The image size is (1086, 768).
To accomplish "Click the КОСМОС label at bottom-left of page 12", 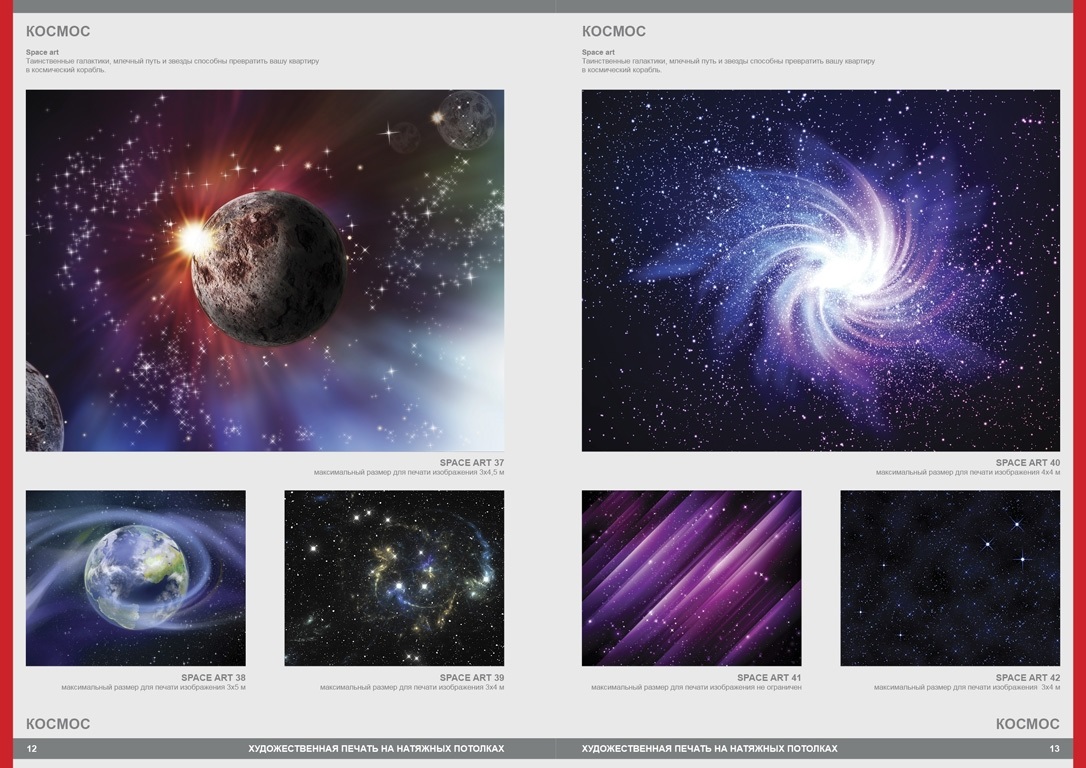I will [58, 724].
